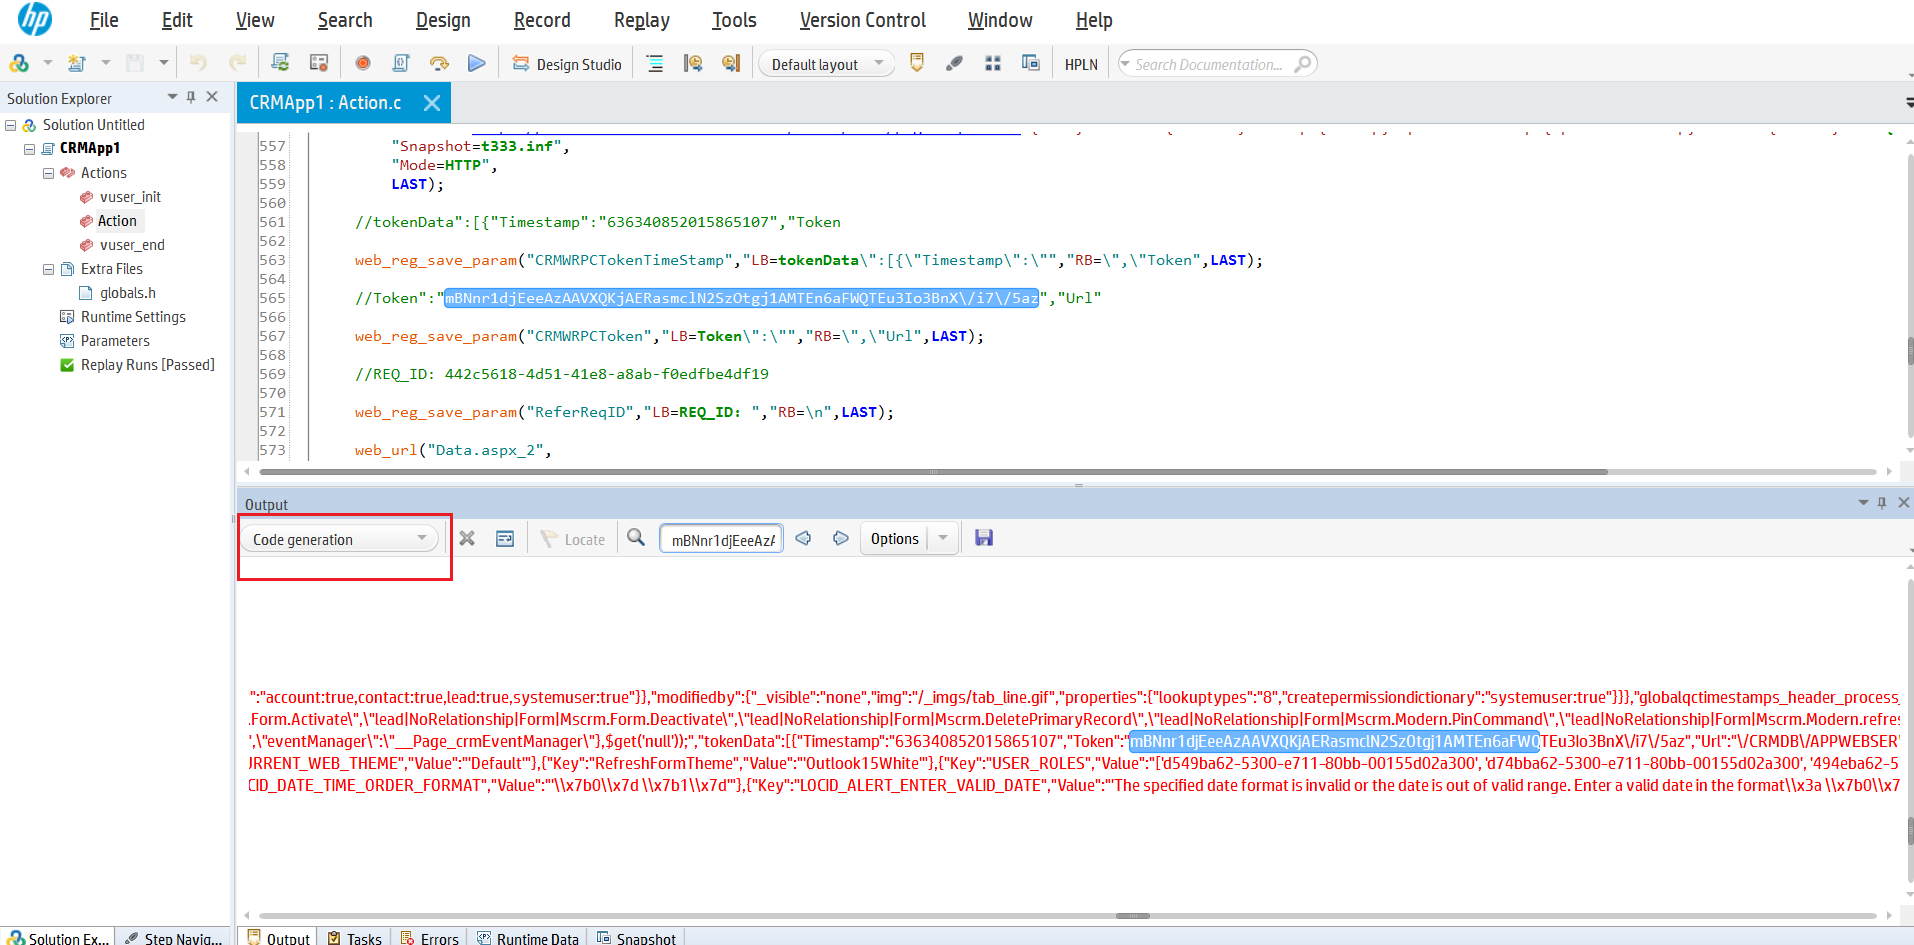This screenshot has height=945, width=1914.
Task: Collapse the Extra Files tree node
Action: [48, 269]
